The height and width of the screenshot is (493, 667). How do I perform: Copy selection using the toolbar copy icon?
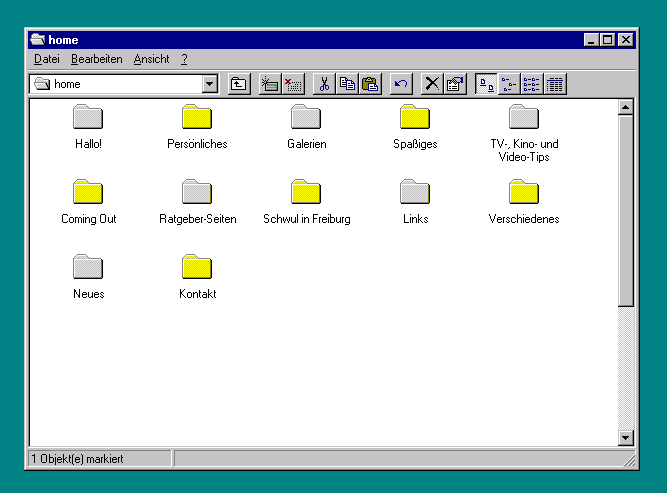tap(347, 84)
